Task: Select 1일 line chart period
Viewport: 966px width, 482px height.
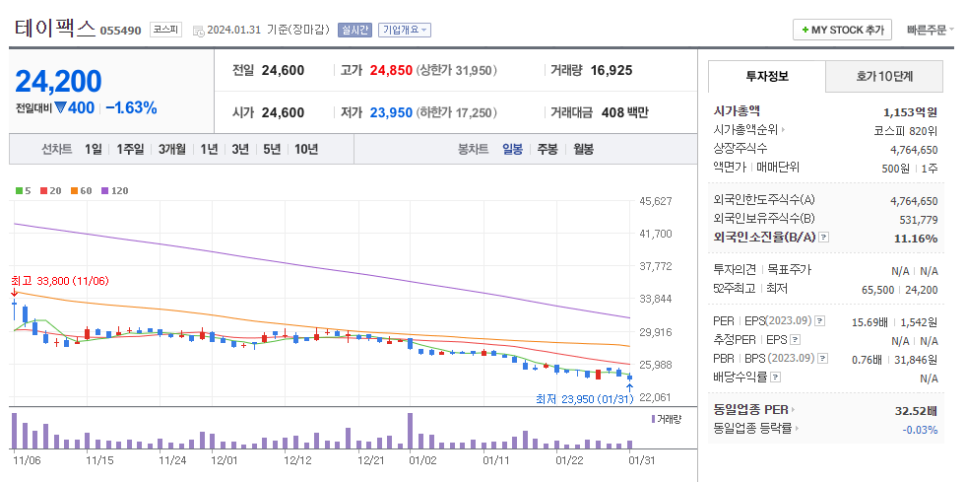Action: [x=93, y=149]
